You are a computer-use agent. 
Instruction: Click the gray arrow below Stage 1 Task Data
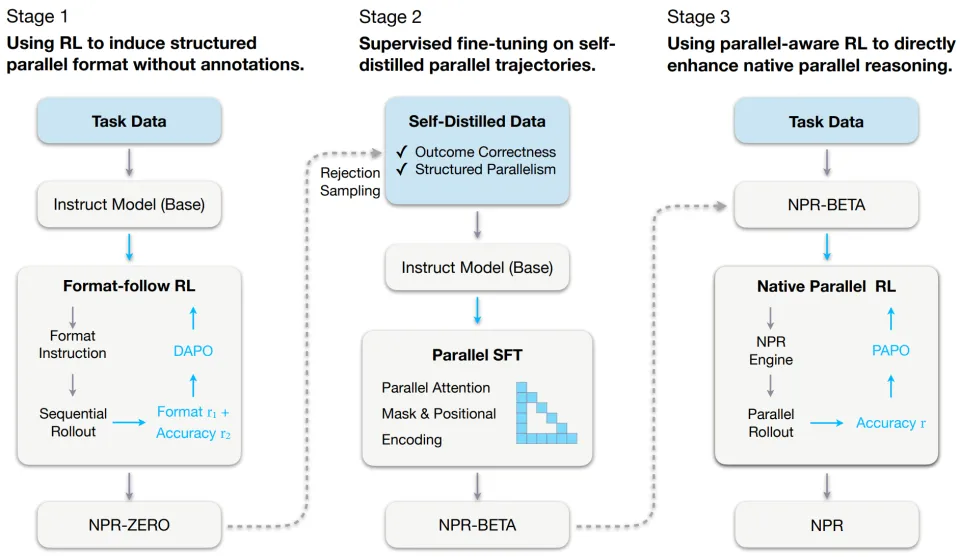pos(128,164)
